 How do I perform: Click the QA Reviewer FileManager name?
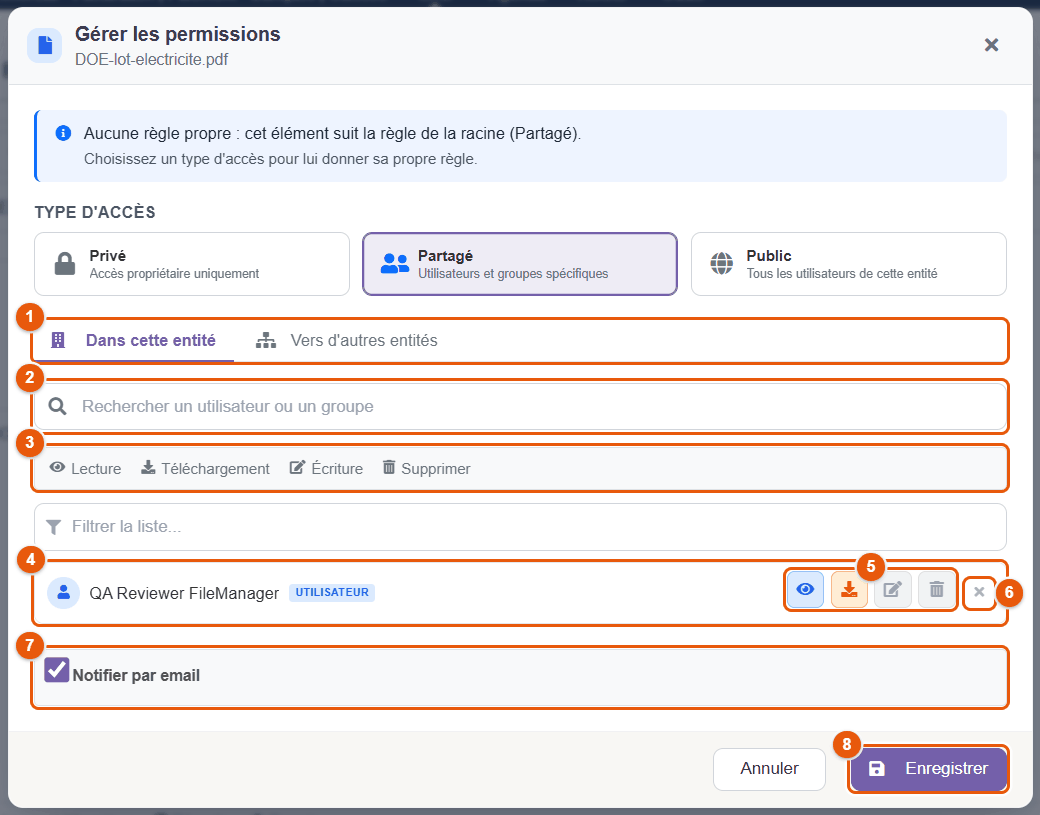click(184, 593)
